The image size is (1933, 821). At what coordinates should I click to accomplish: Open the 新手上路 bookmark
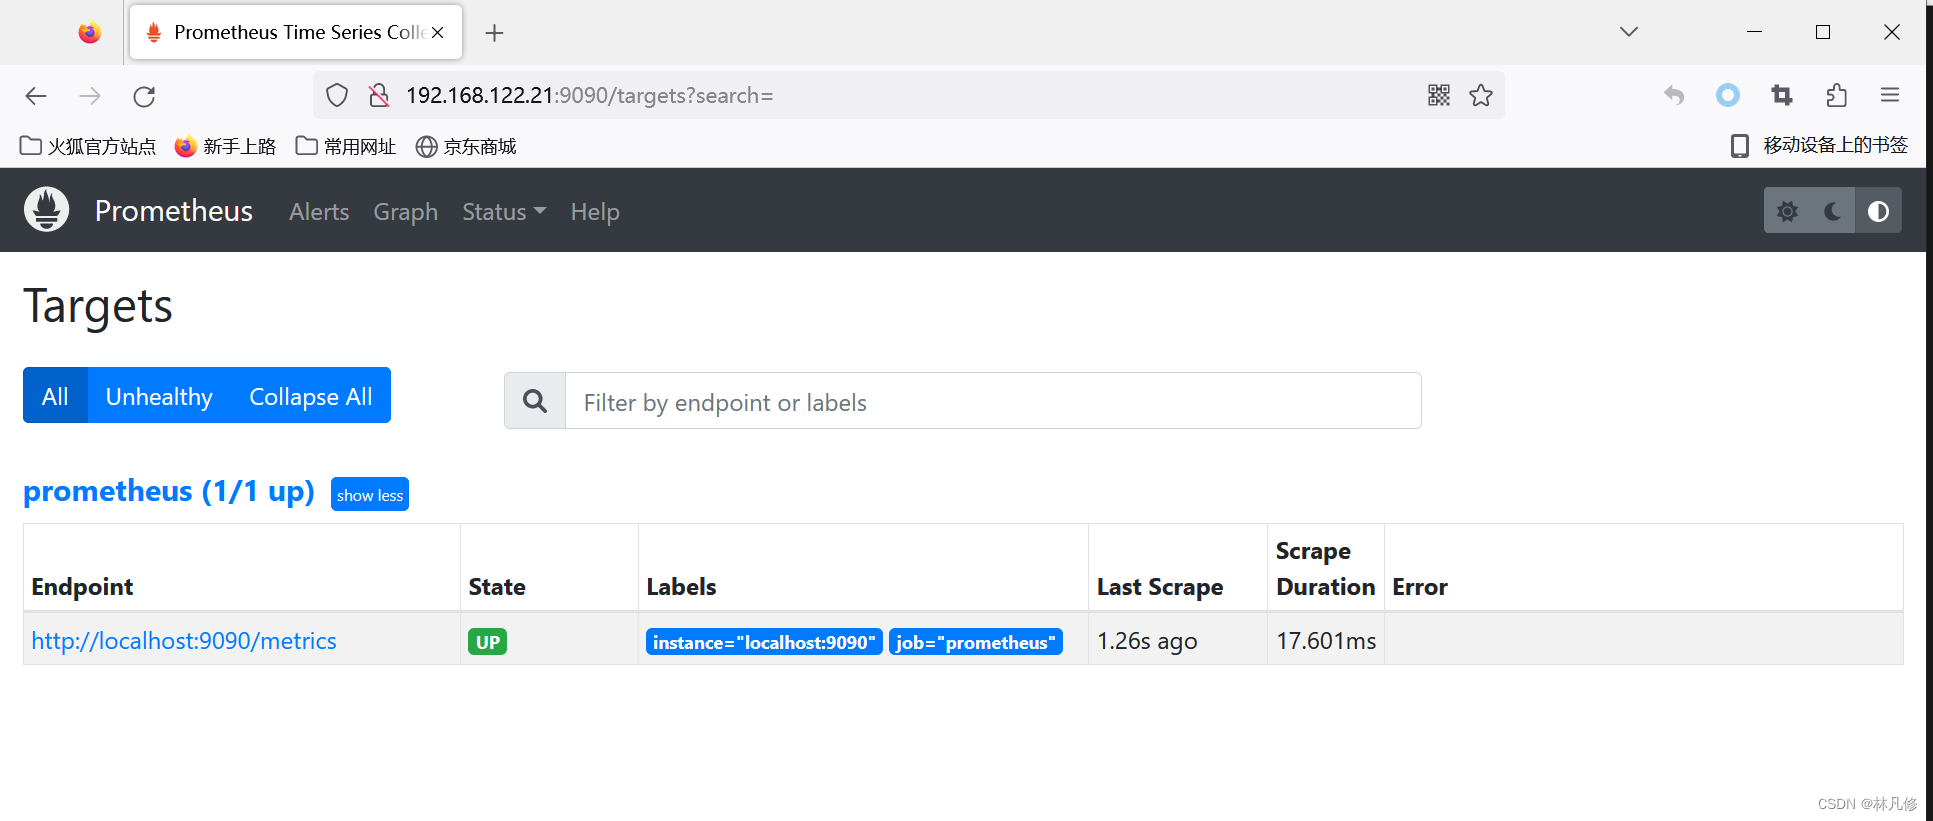tap(225, 146)
